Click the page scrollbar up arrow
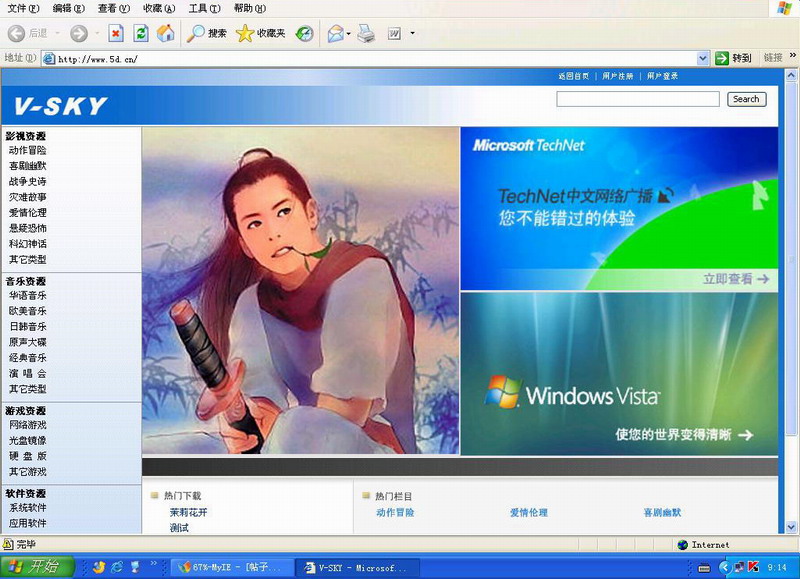The height and width of the screenshot is (579, 800). pos(791,75)
